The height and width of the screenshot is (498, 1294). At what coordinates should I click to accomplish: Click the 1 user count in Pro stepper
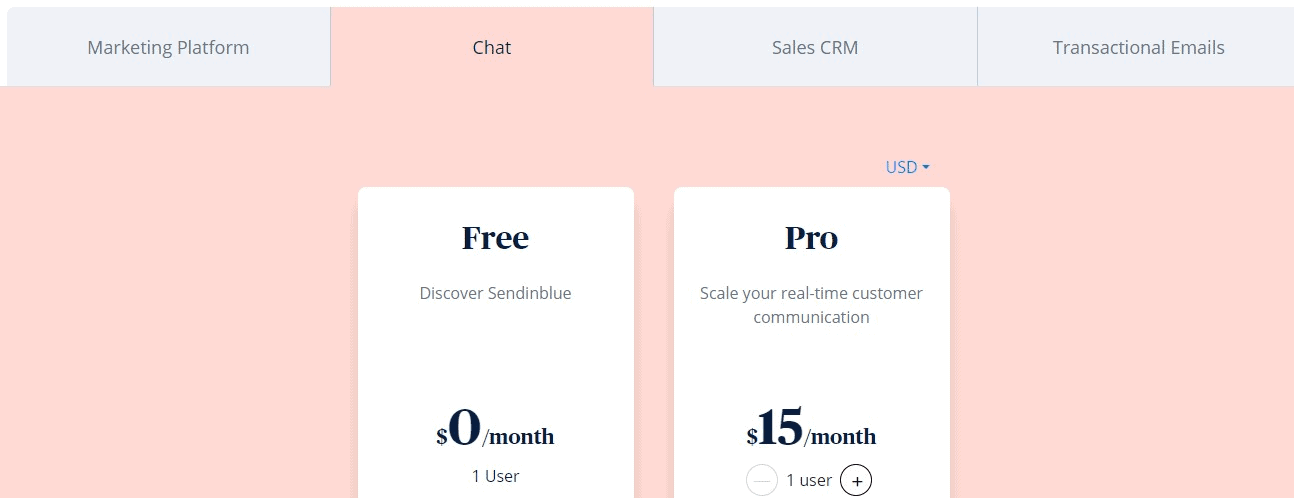pos(809,480)
